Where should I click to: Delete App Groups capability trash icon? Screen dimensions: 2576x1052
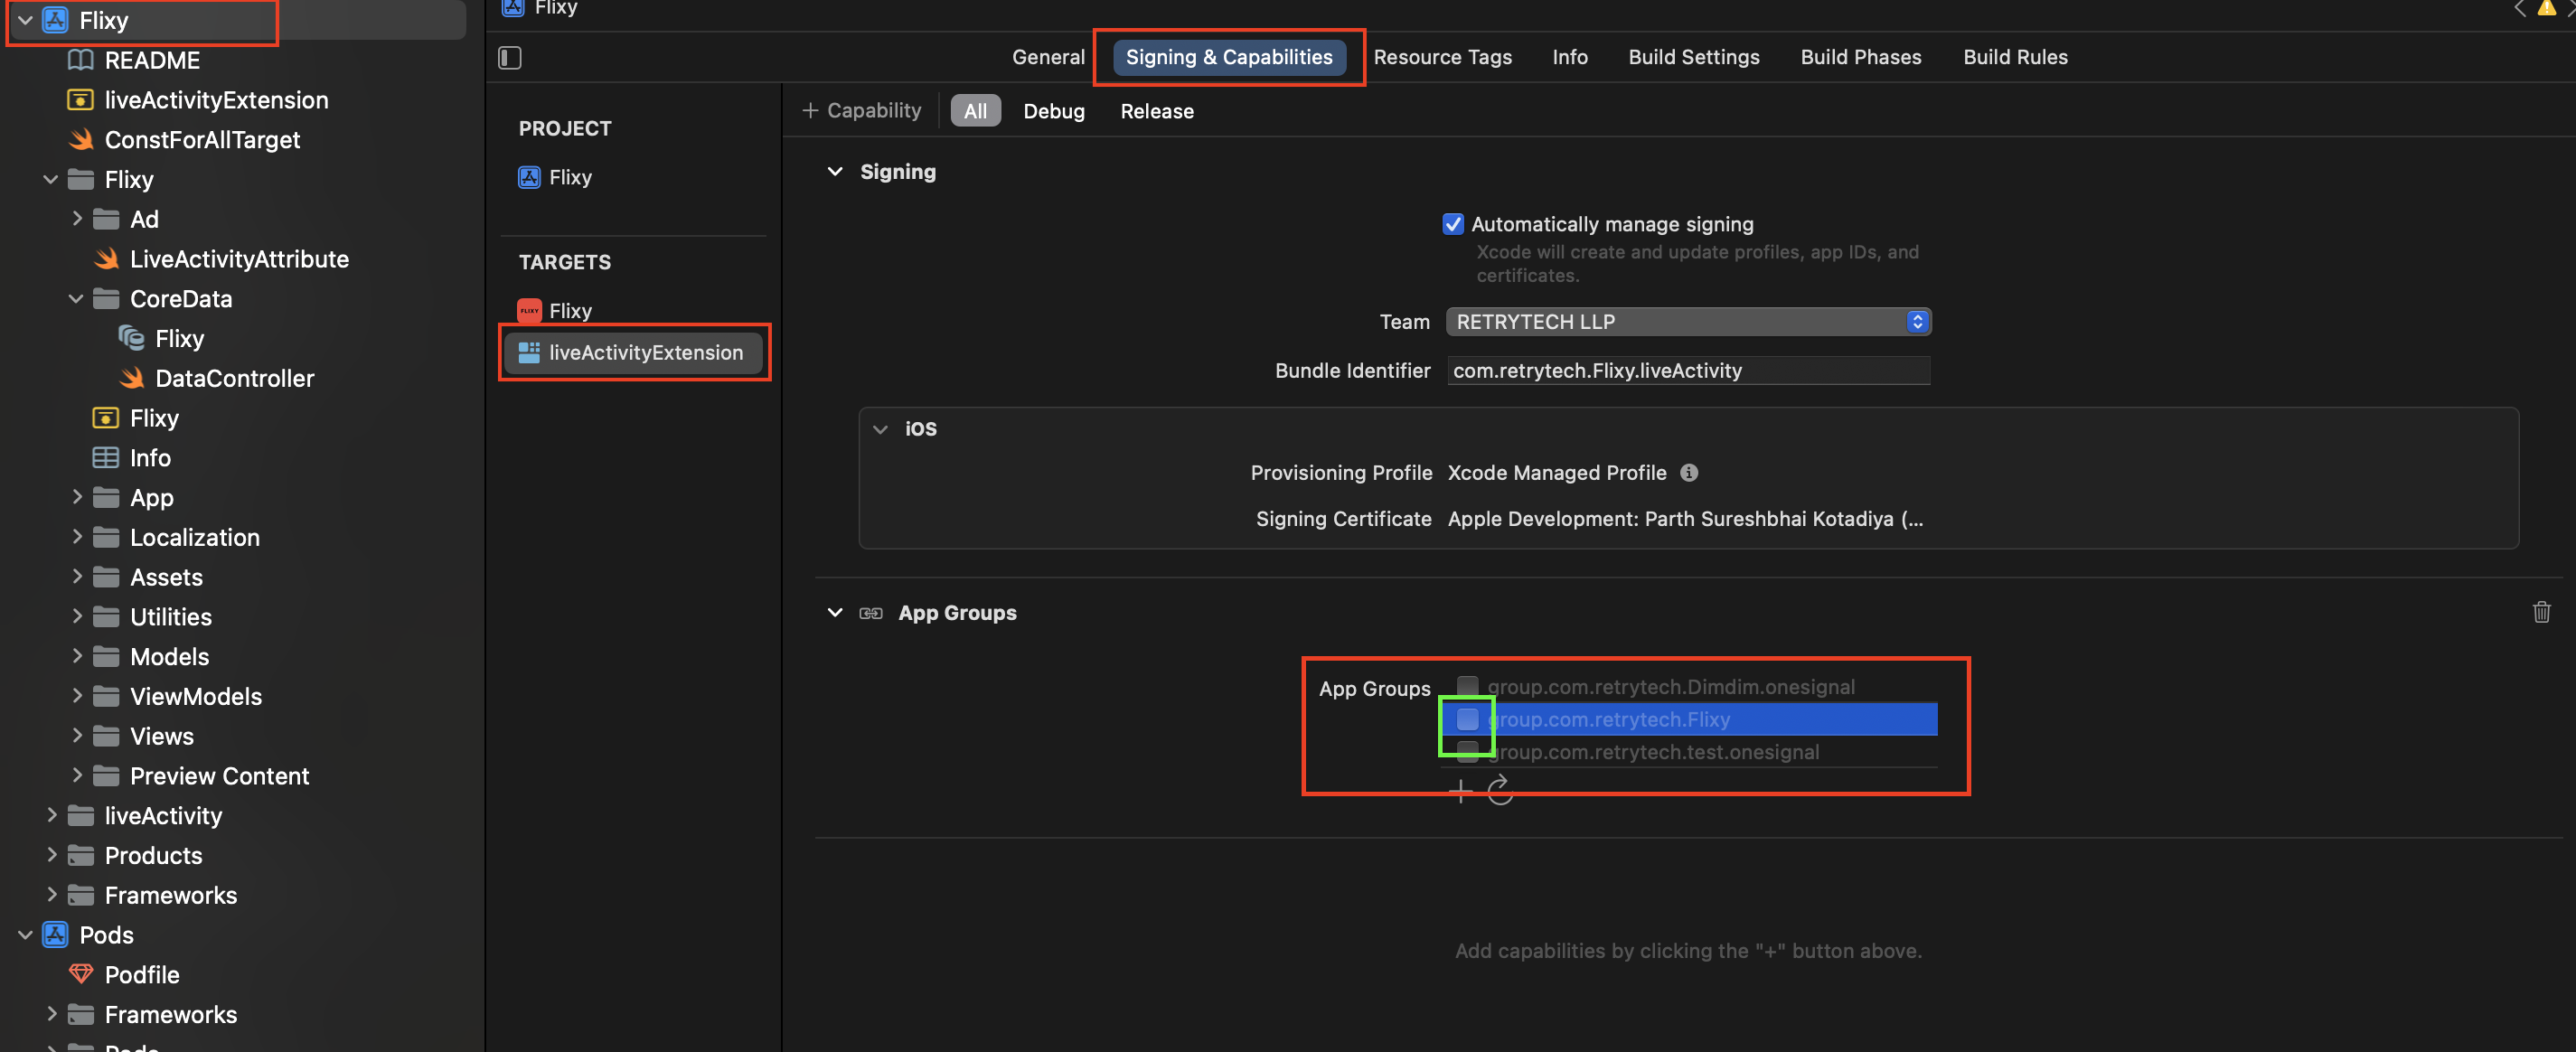coord(2541,612)
